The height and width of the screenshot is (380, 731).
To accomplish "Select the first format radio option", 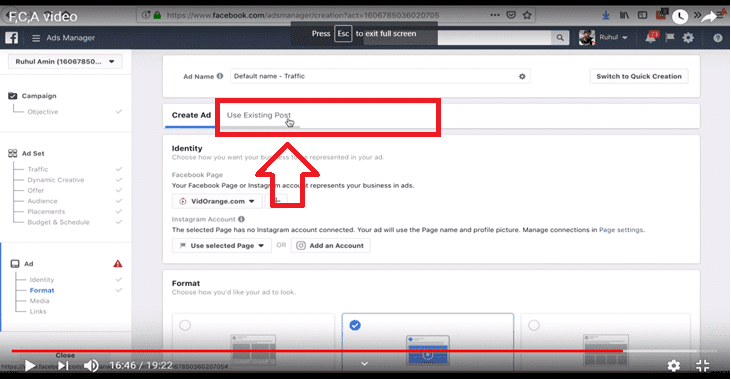I will [x=185, y=325].
